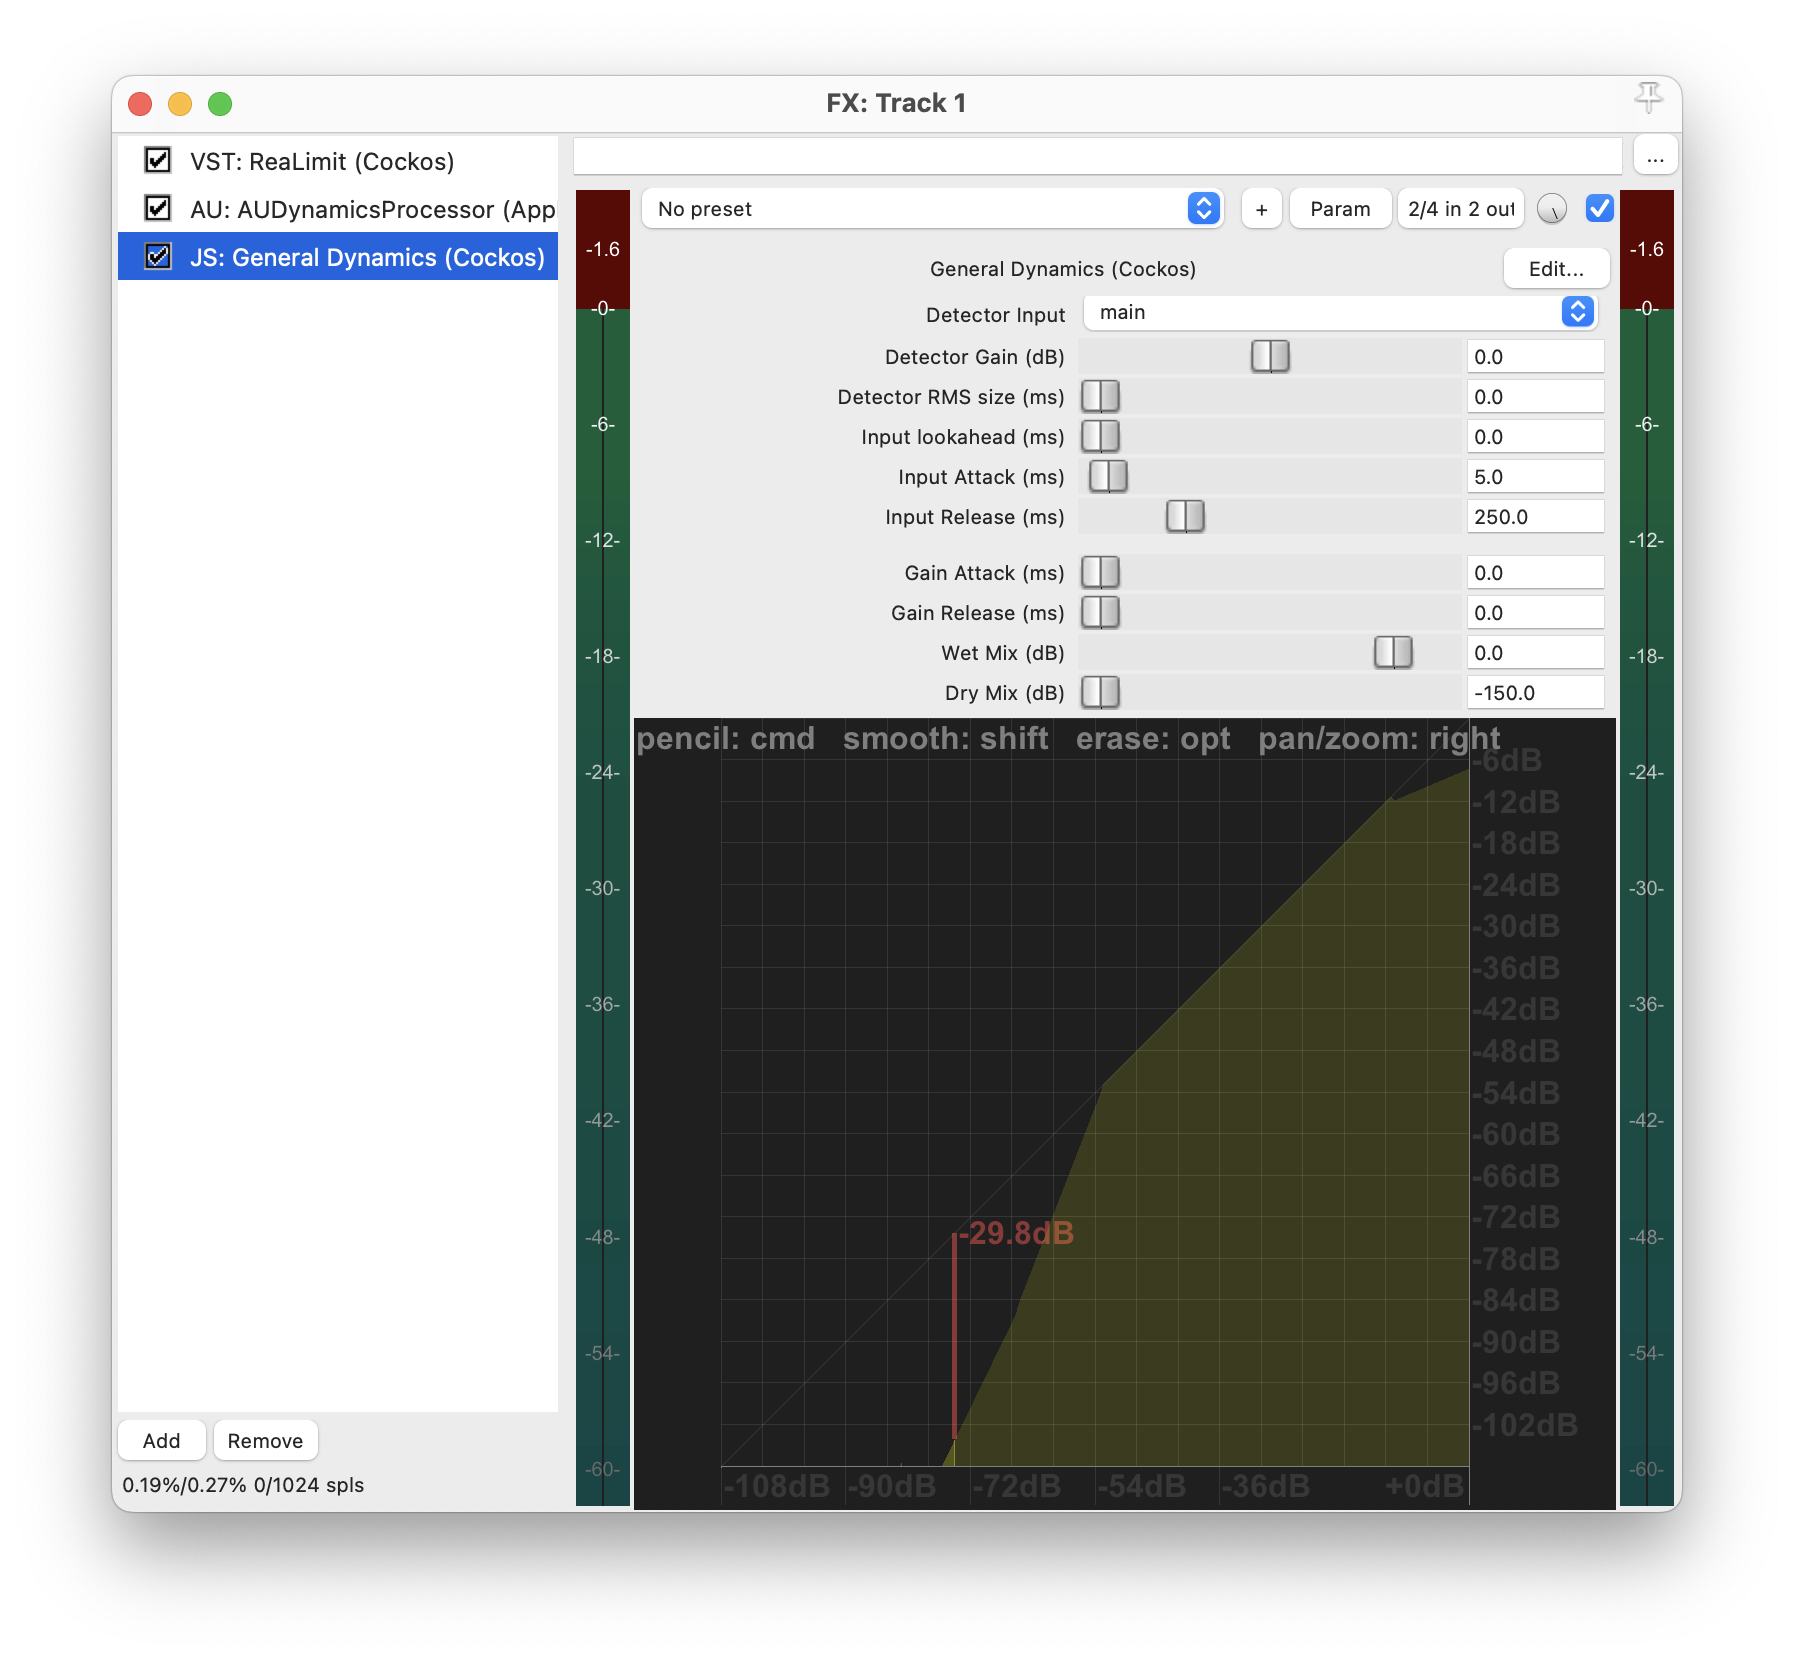The height and width of the screenshot is (1660, 1794).
Task: Click the Edit... button
Action: pyautogui.click(x=1556, y=269)
